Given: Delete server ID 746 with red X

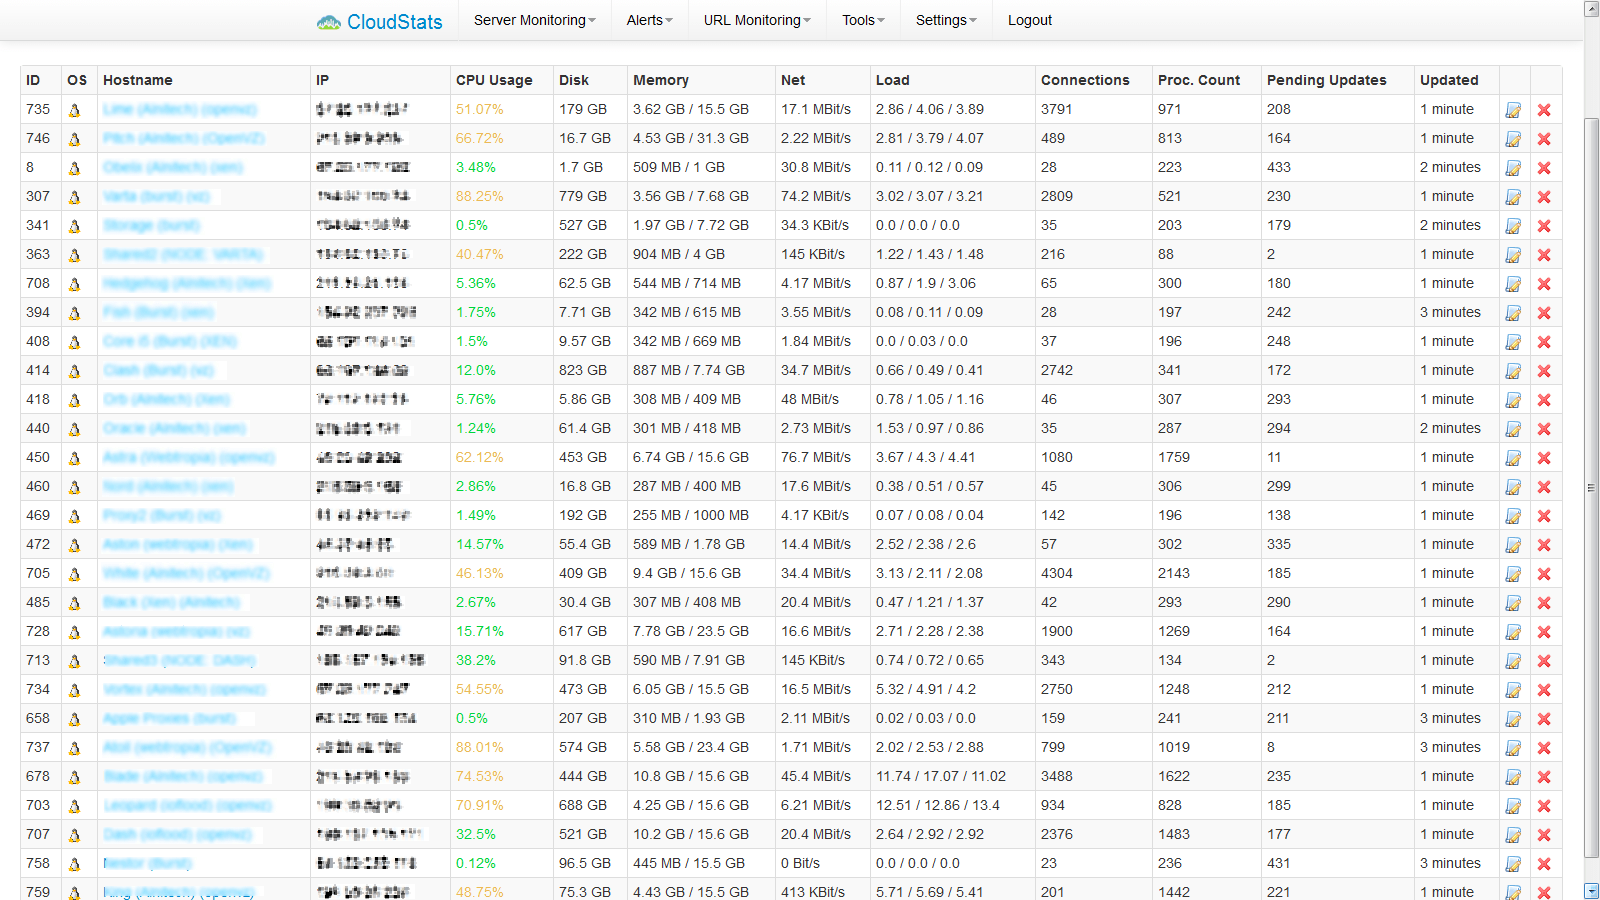Looking at the screenshot, I should point(1544,139).
